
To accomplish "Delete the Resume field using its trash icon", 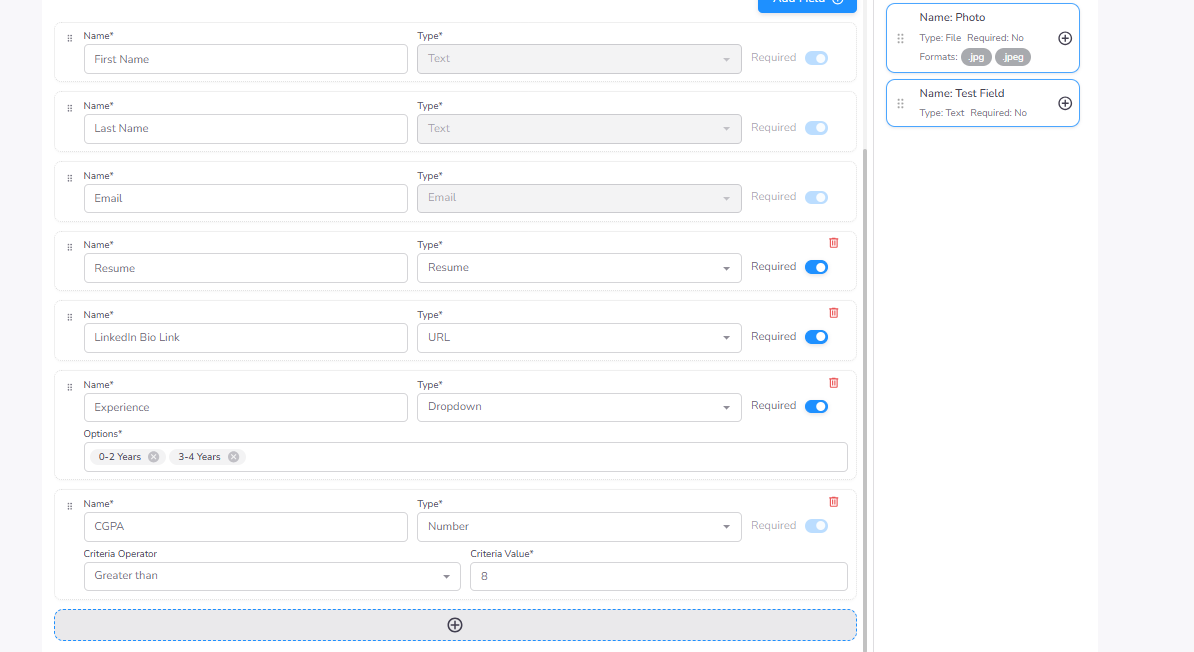I will [x=834, y=242].
